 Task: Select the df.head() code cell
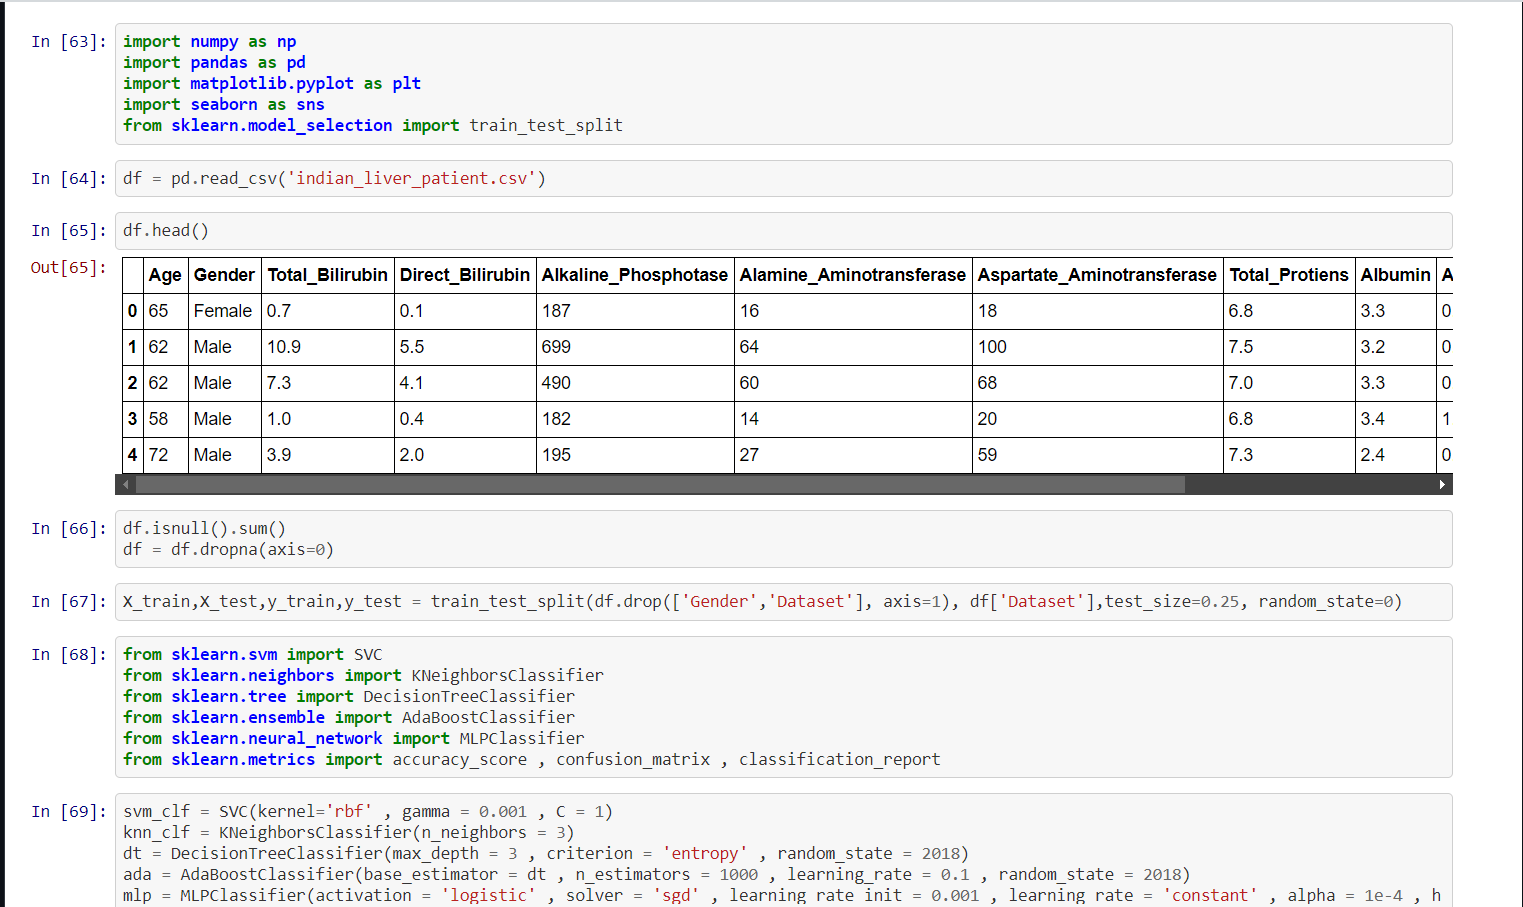pyautogui.click(x=783, y=231)
